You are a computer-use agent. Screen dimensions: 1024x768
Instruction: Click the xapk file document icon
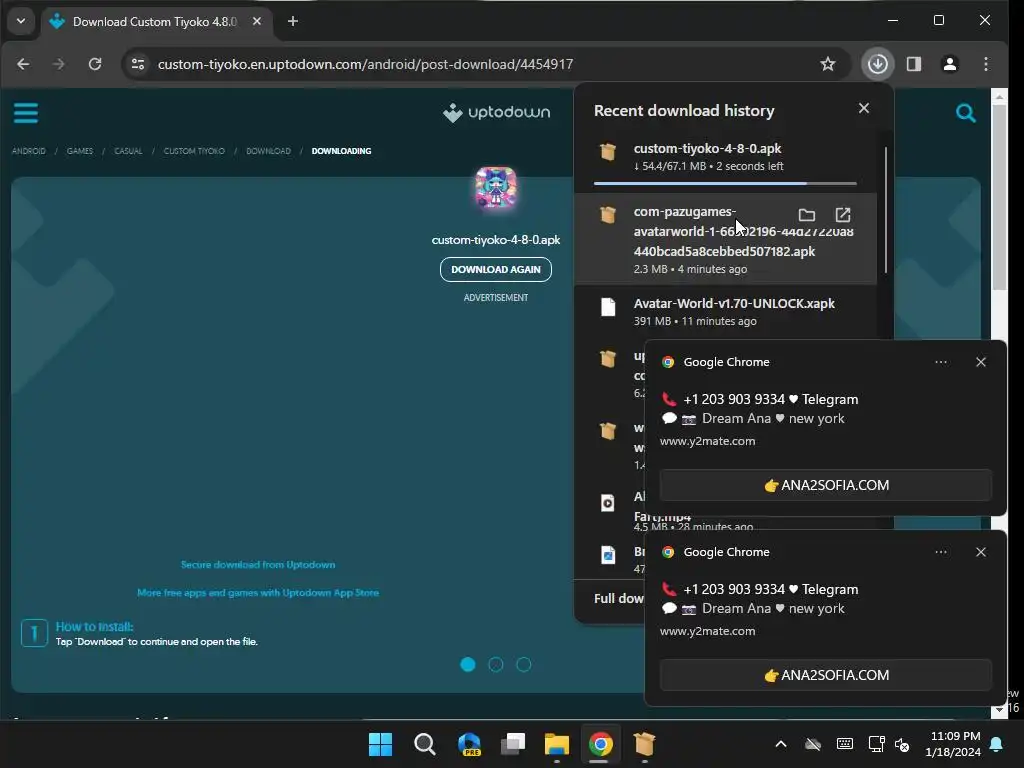[608, 307]
